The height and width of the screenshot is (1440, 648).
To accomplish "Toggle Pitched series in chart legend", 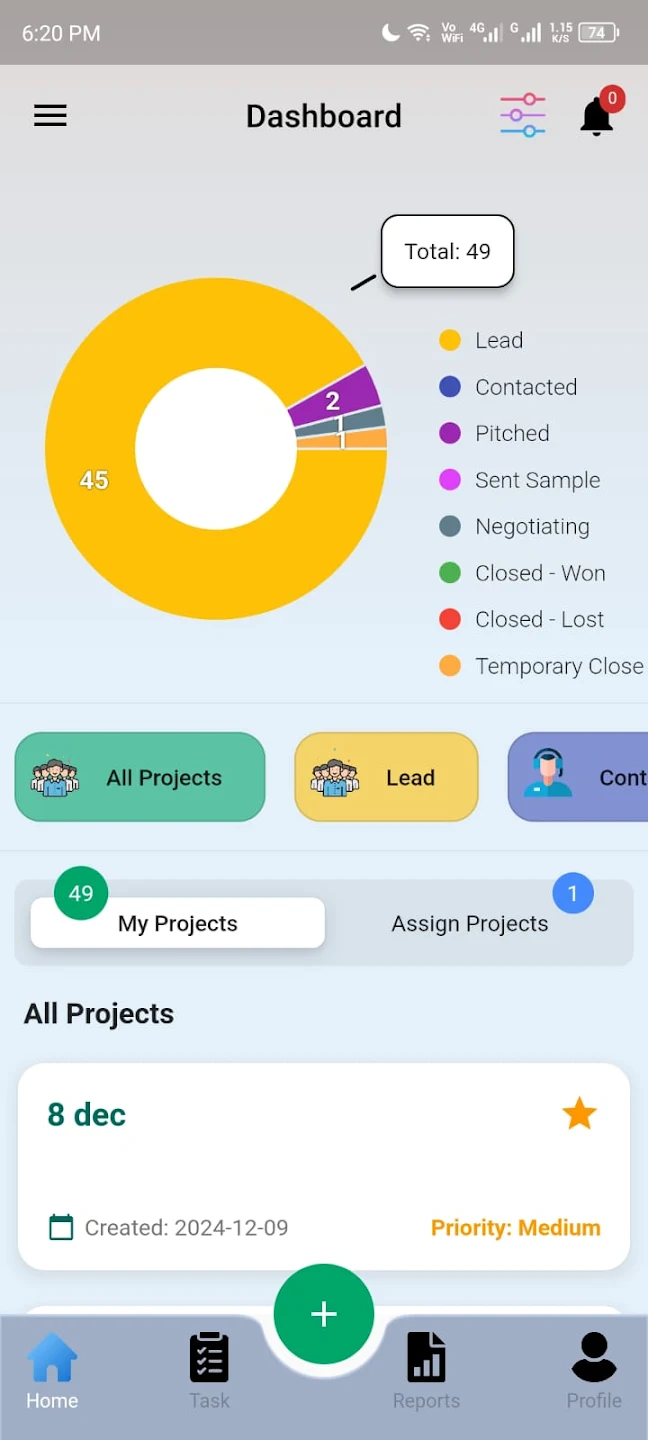I will tap(511, 434).
